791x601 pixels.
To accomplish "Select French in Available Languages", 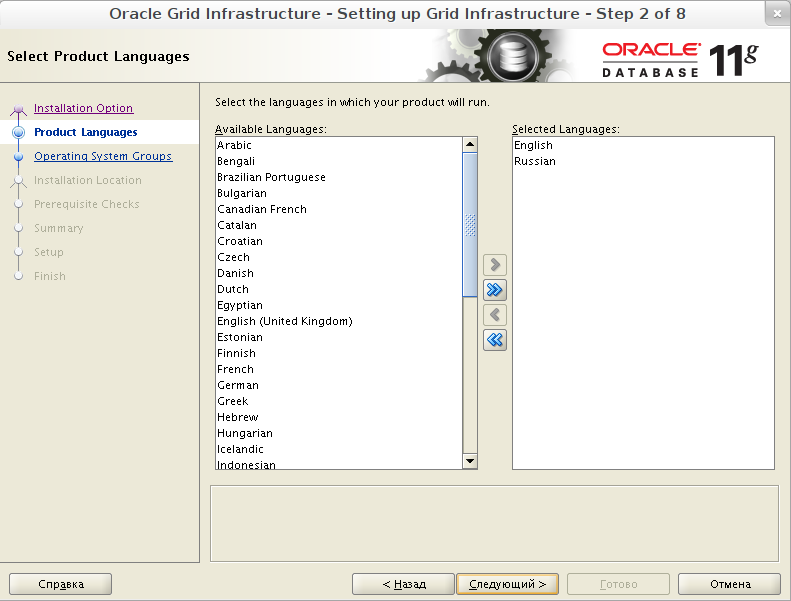I will coord(338,369).
